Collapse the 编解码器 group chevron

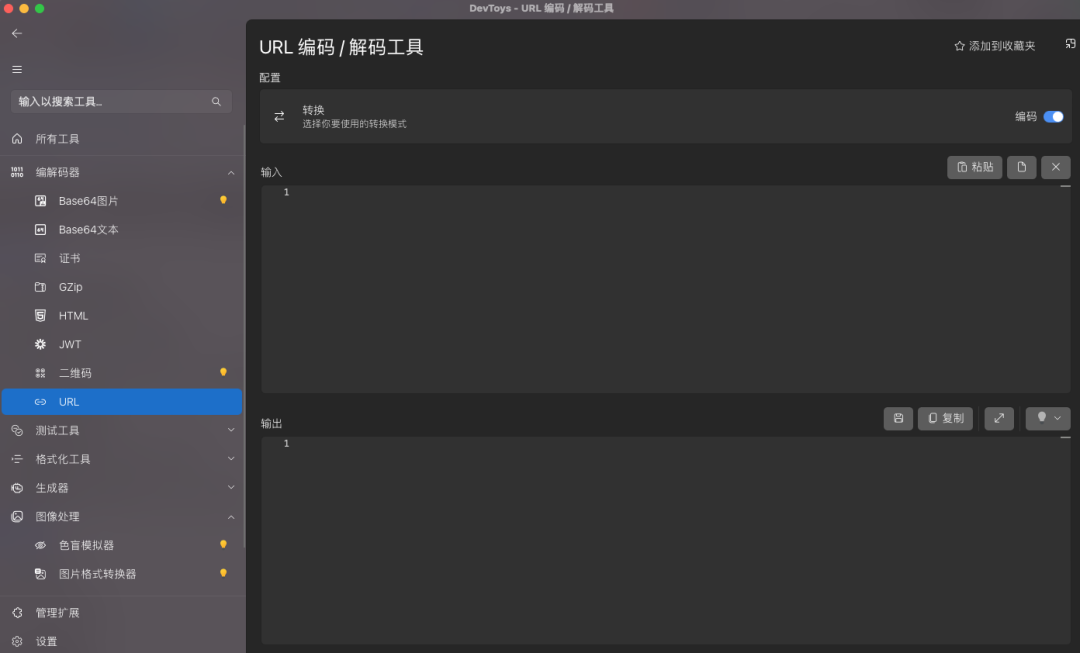pos(231,173)
